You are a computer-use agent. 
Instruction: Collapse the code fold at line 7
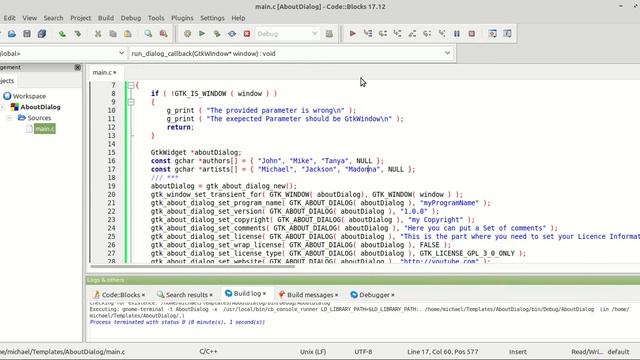pyautogui.click(x=131, y=85)
